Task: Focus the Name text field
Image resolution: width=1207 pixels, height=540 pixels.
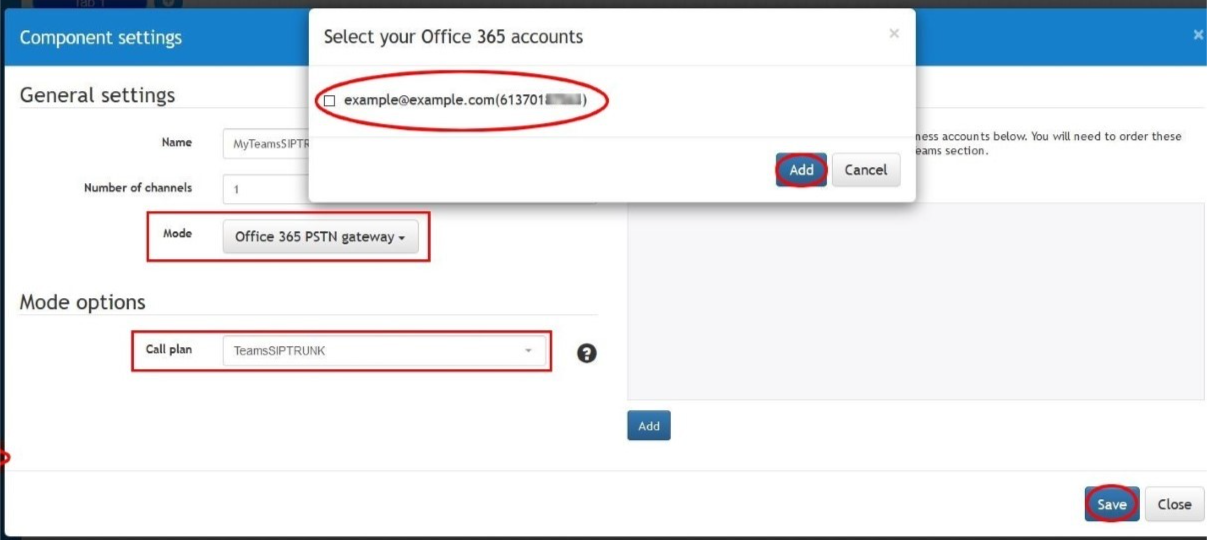Action: 266,144
